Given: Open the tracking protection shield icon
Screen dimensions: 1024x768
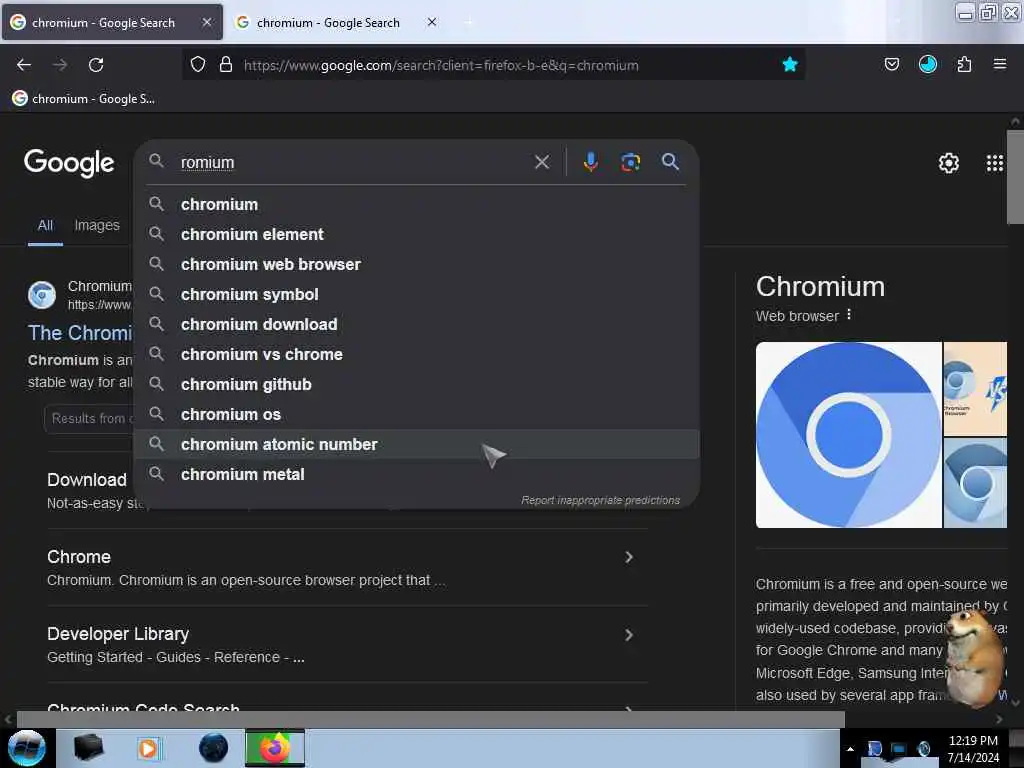Looking at the screenshot, I should [198, 65].
